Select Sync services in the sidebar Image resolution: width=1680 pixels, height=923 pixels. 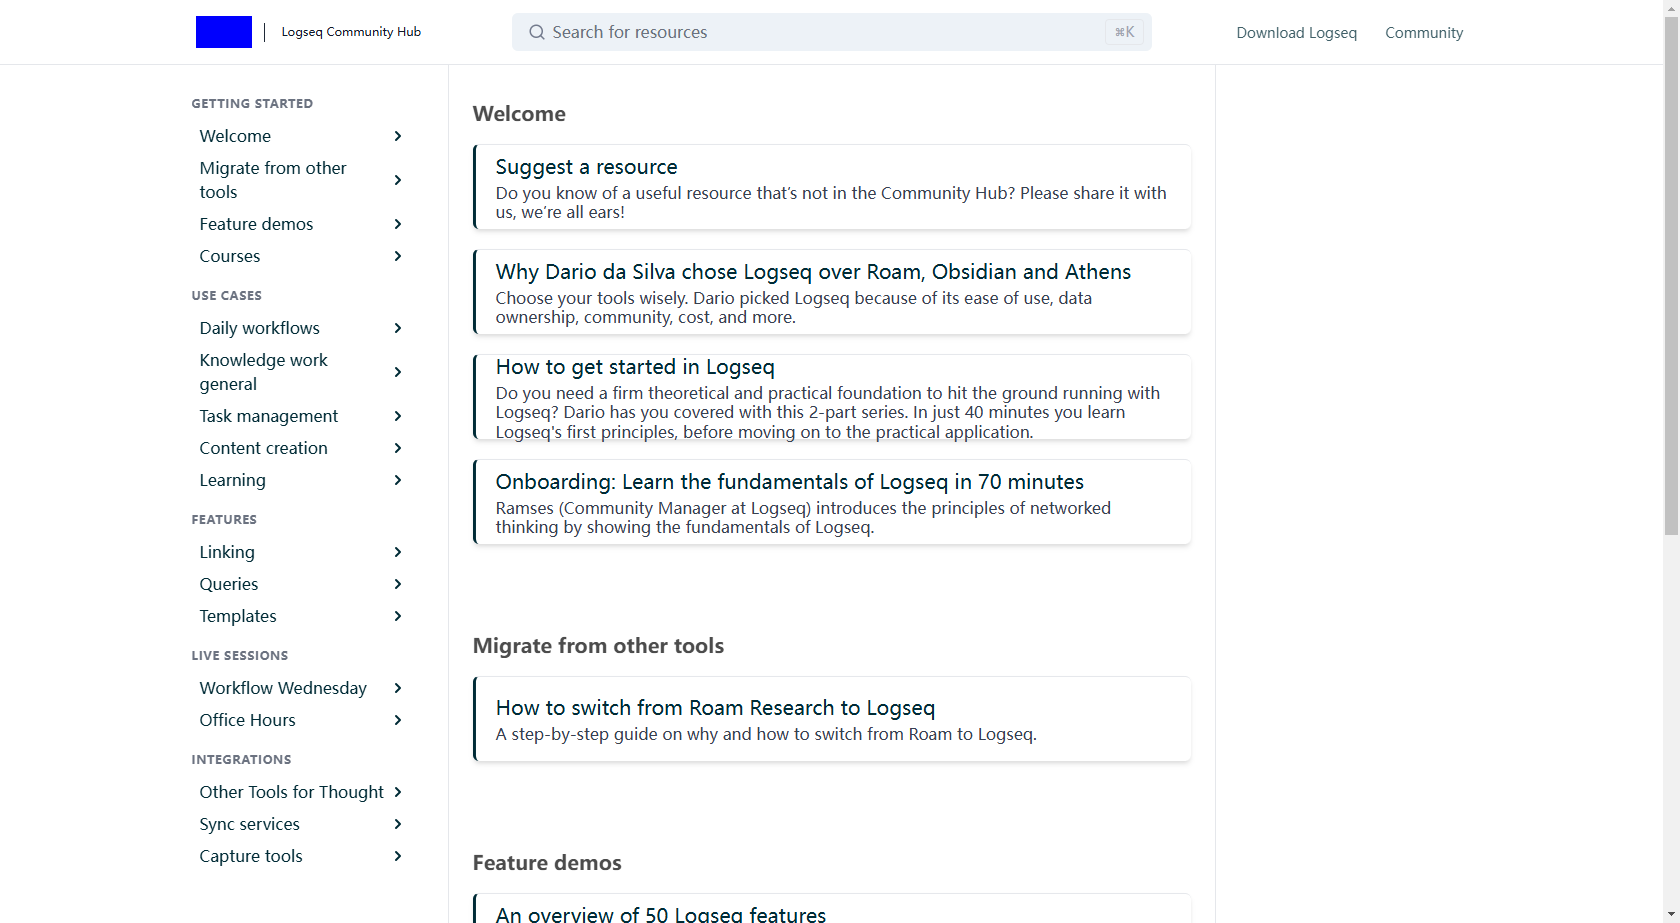point(249,824)
